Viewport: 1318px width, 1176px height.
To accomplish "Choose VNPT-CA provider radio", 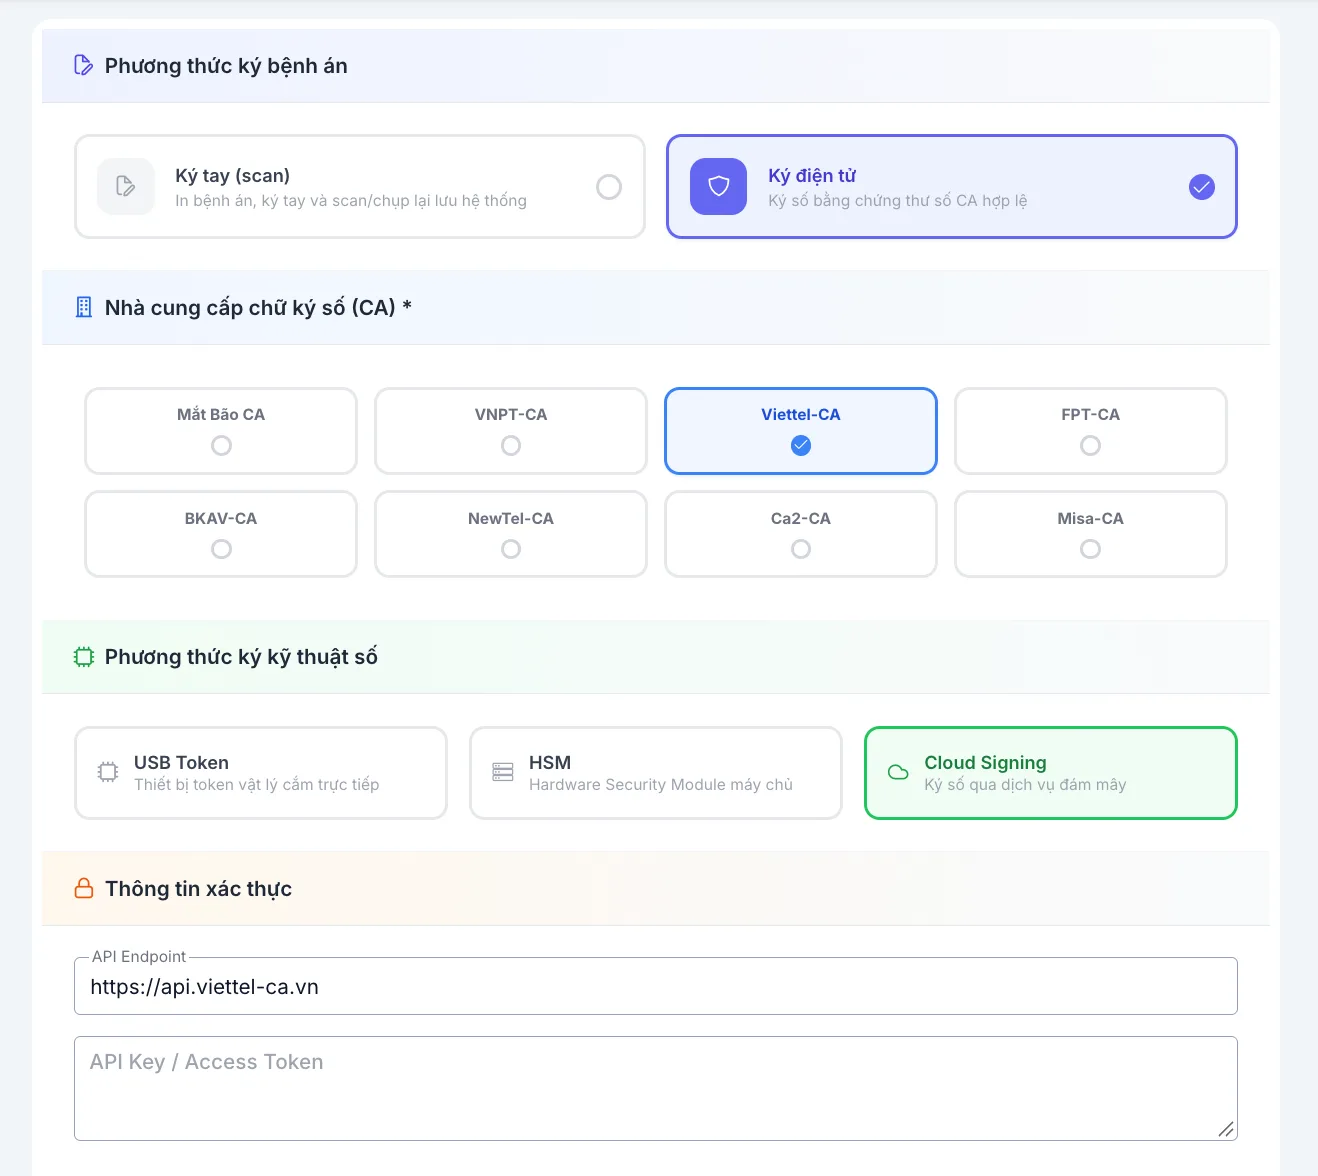I will pyautogui.click(x=511, y=445).
